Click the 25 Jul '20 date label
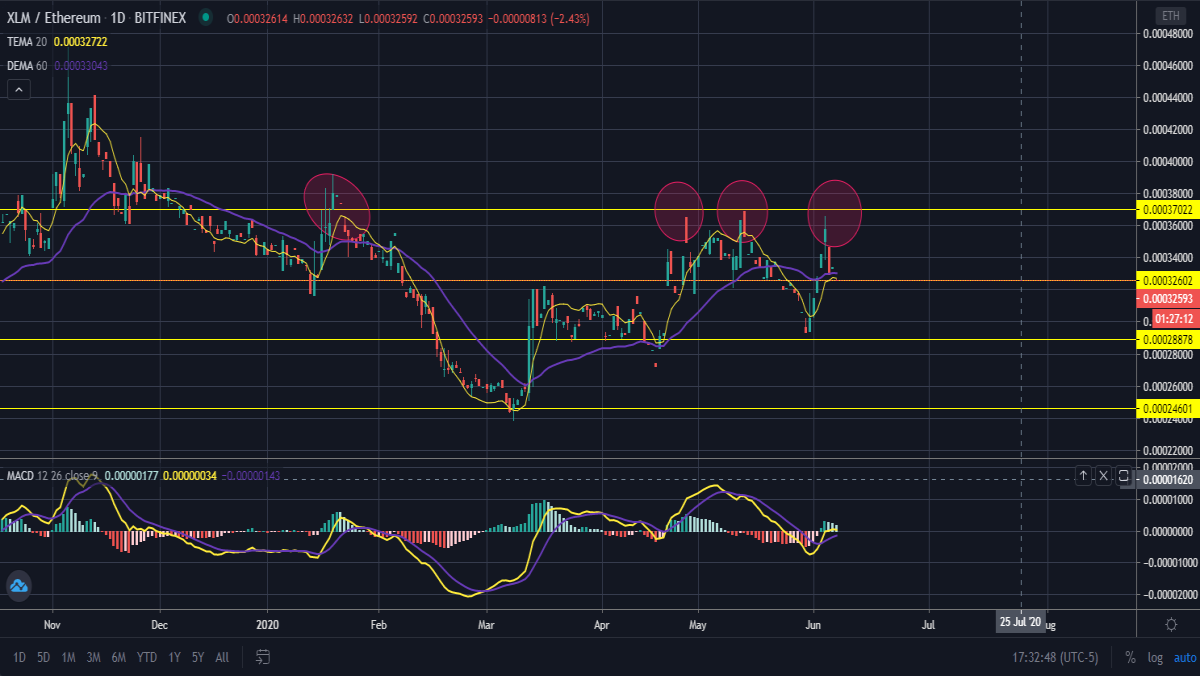Image resolution: width=1200 pixels, height=676 pixels. [x=1020, y=622]
